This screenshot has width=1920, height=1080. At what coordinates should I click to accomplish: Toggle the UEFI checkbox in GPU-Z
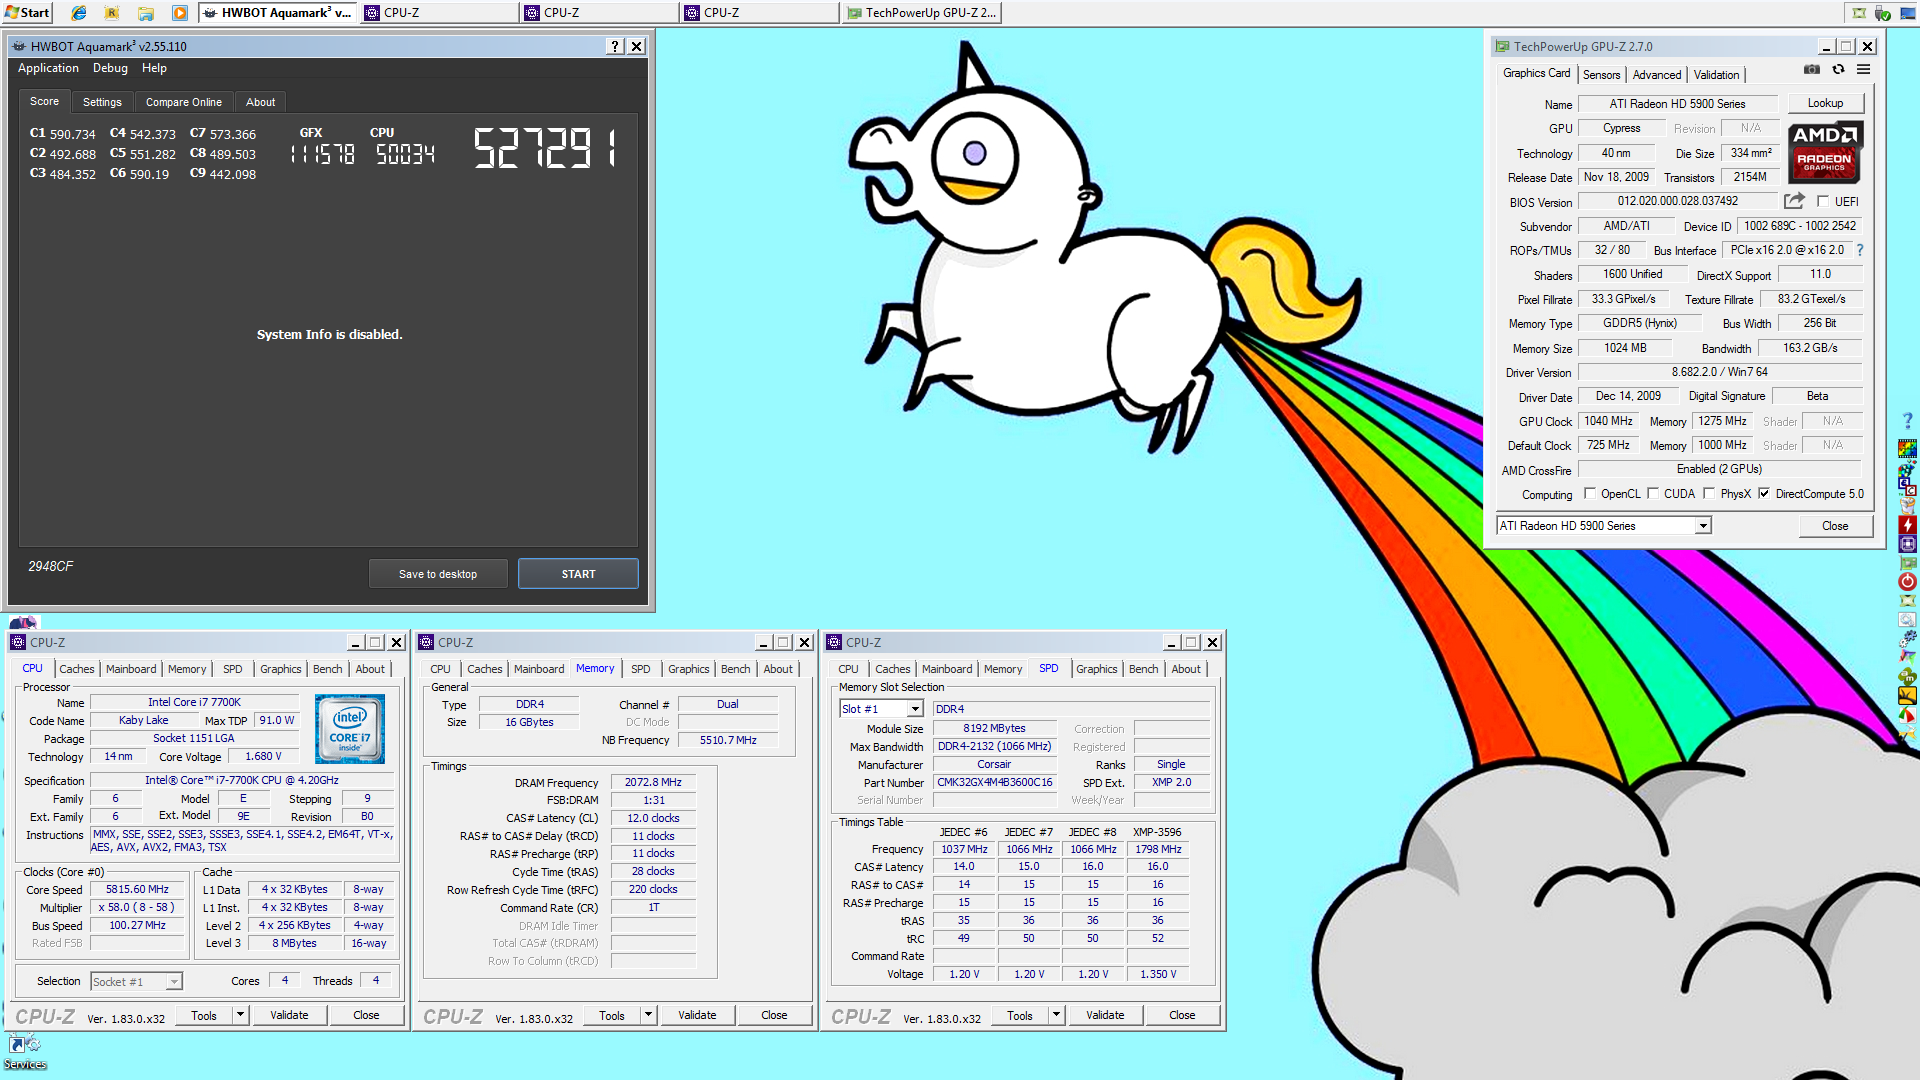(1823, 202)
